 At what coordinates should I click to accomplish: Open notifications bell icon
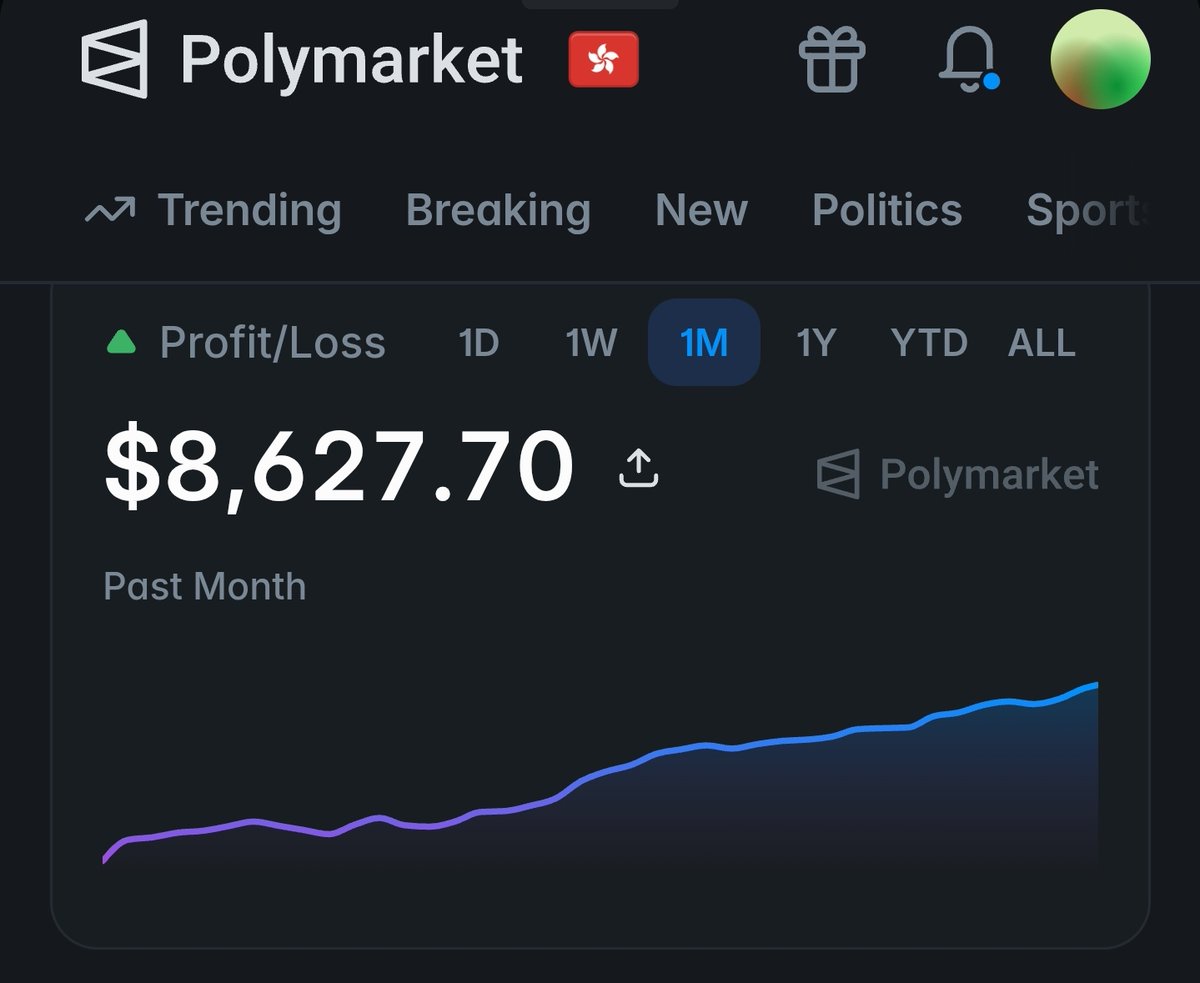coord(968,59)
